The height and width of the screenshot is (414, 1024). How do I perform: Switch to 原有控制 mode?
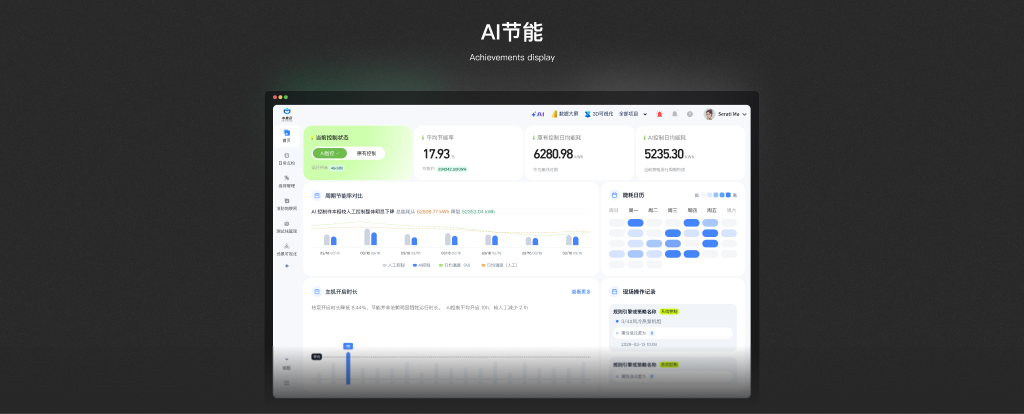pos(366,153)
